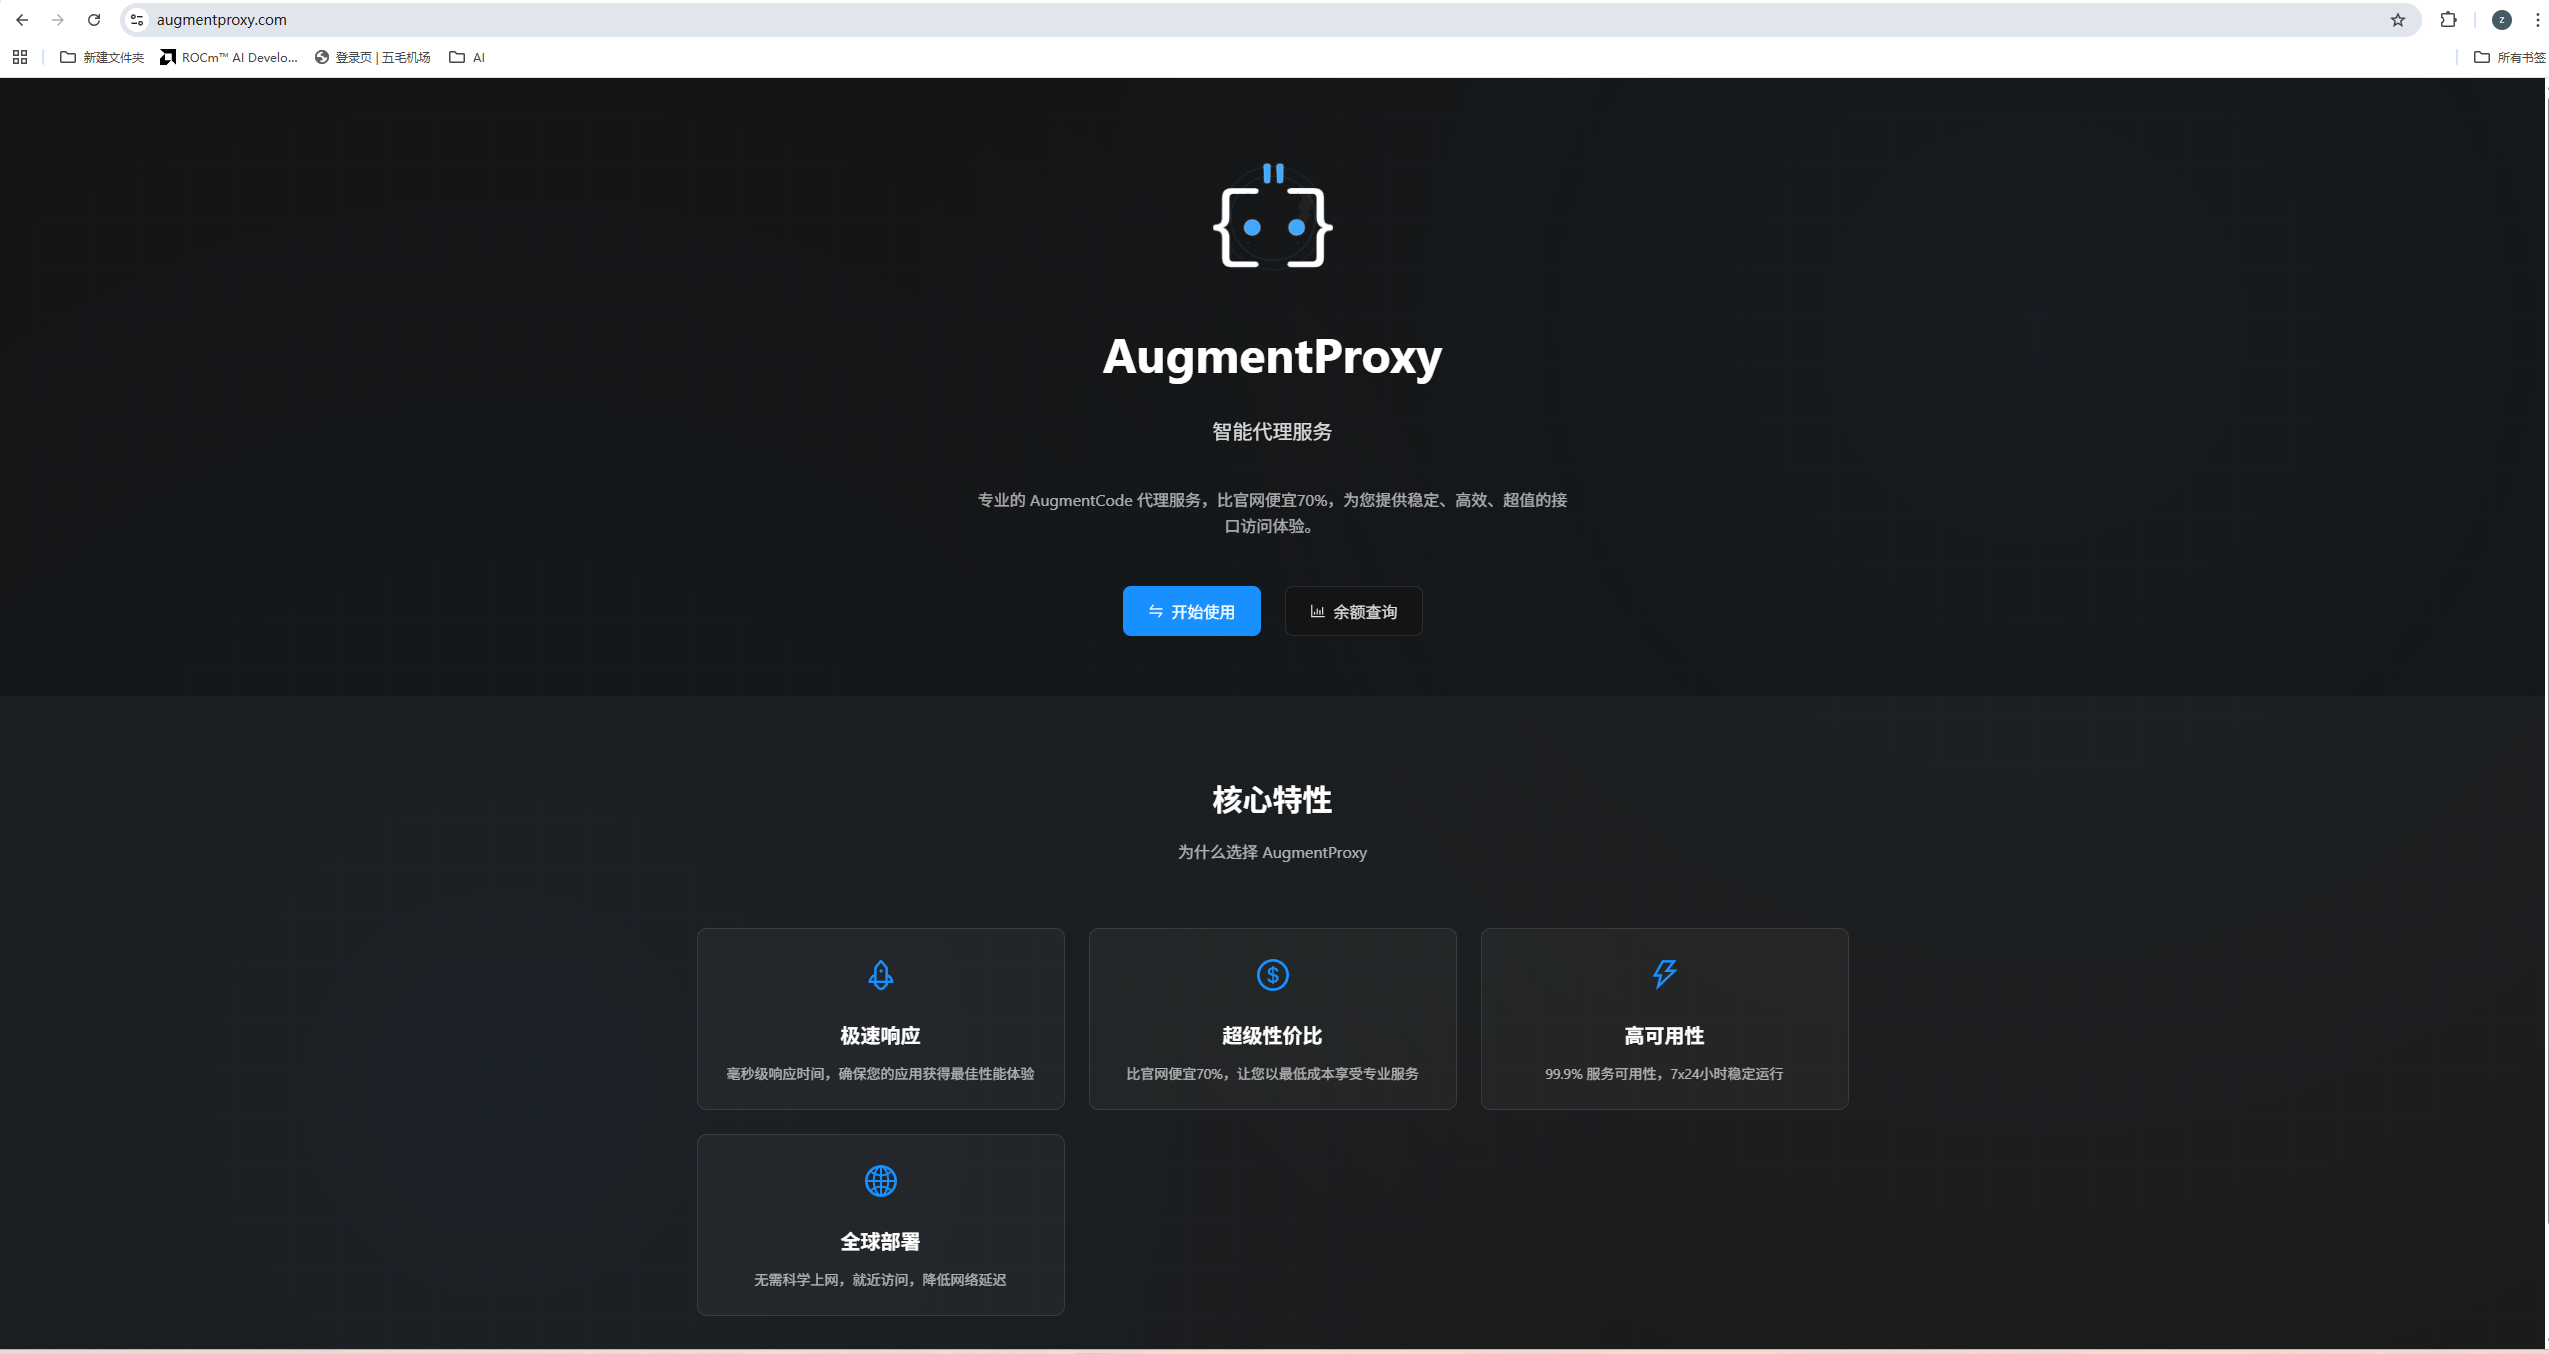2549x1354 pixels.
Task: Open the browser extensions puzzle icon
Action: (x=2448, y=20)
